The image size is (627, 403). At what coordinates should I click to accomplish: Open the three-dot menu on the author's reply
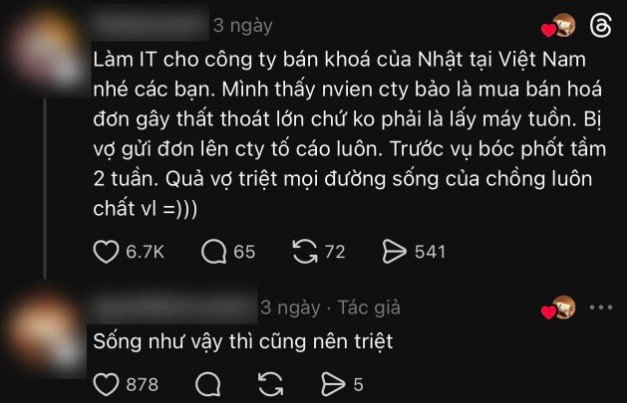(x=601, y=307)
